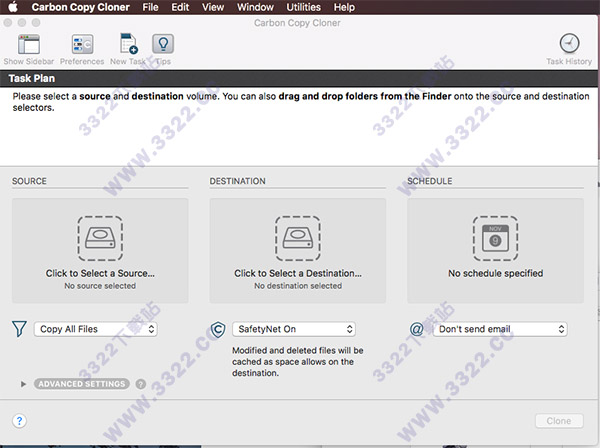Close the Carbon Copy Cloner window
The width and height of the screenshot is (600, 448).
pyautogui.click(x=7, y=23)
